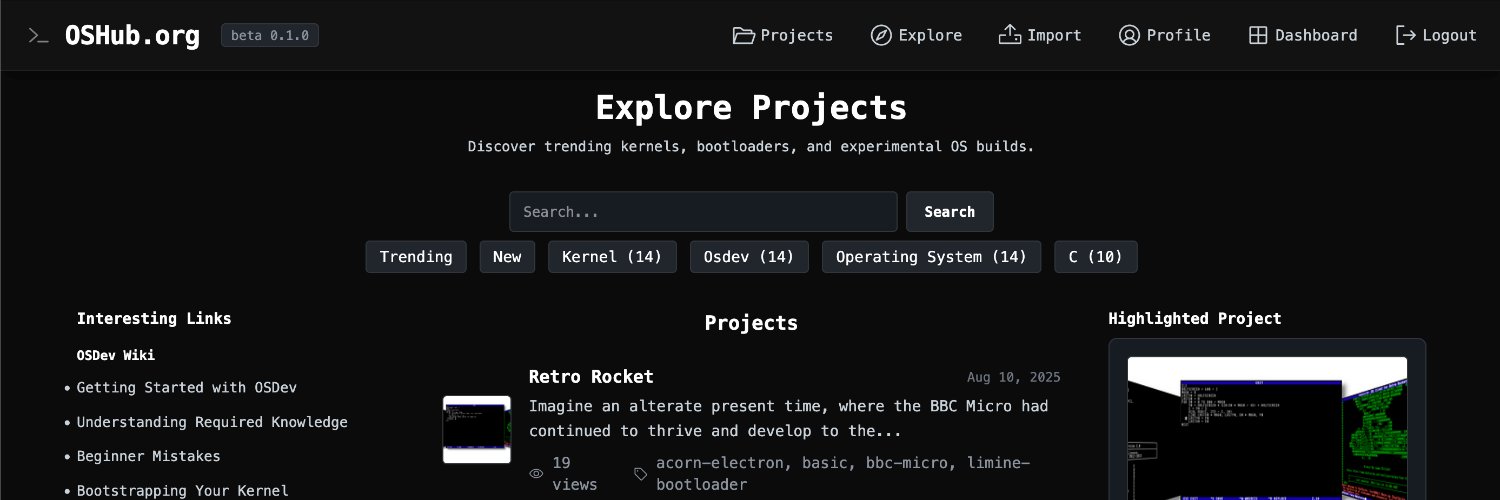Viewport: 1500px width, 500px height.
Task: Click the Projects folder icon
Action: pyautogui.click(x=743, y=36)
